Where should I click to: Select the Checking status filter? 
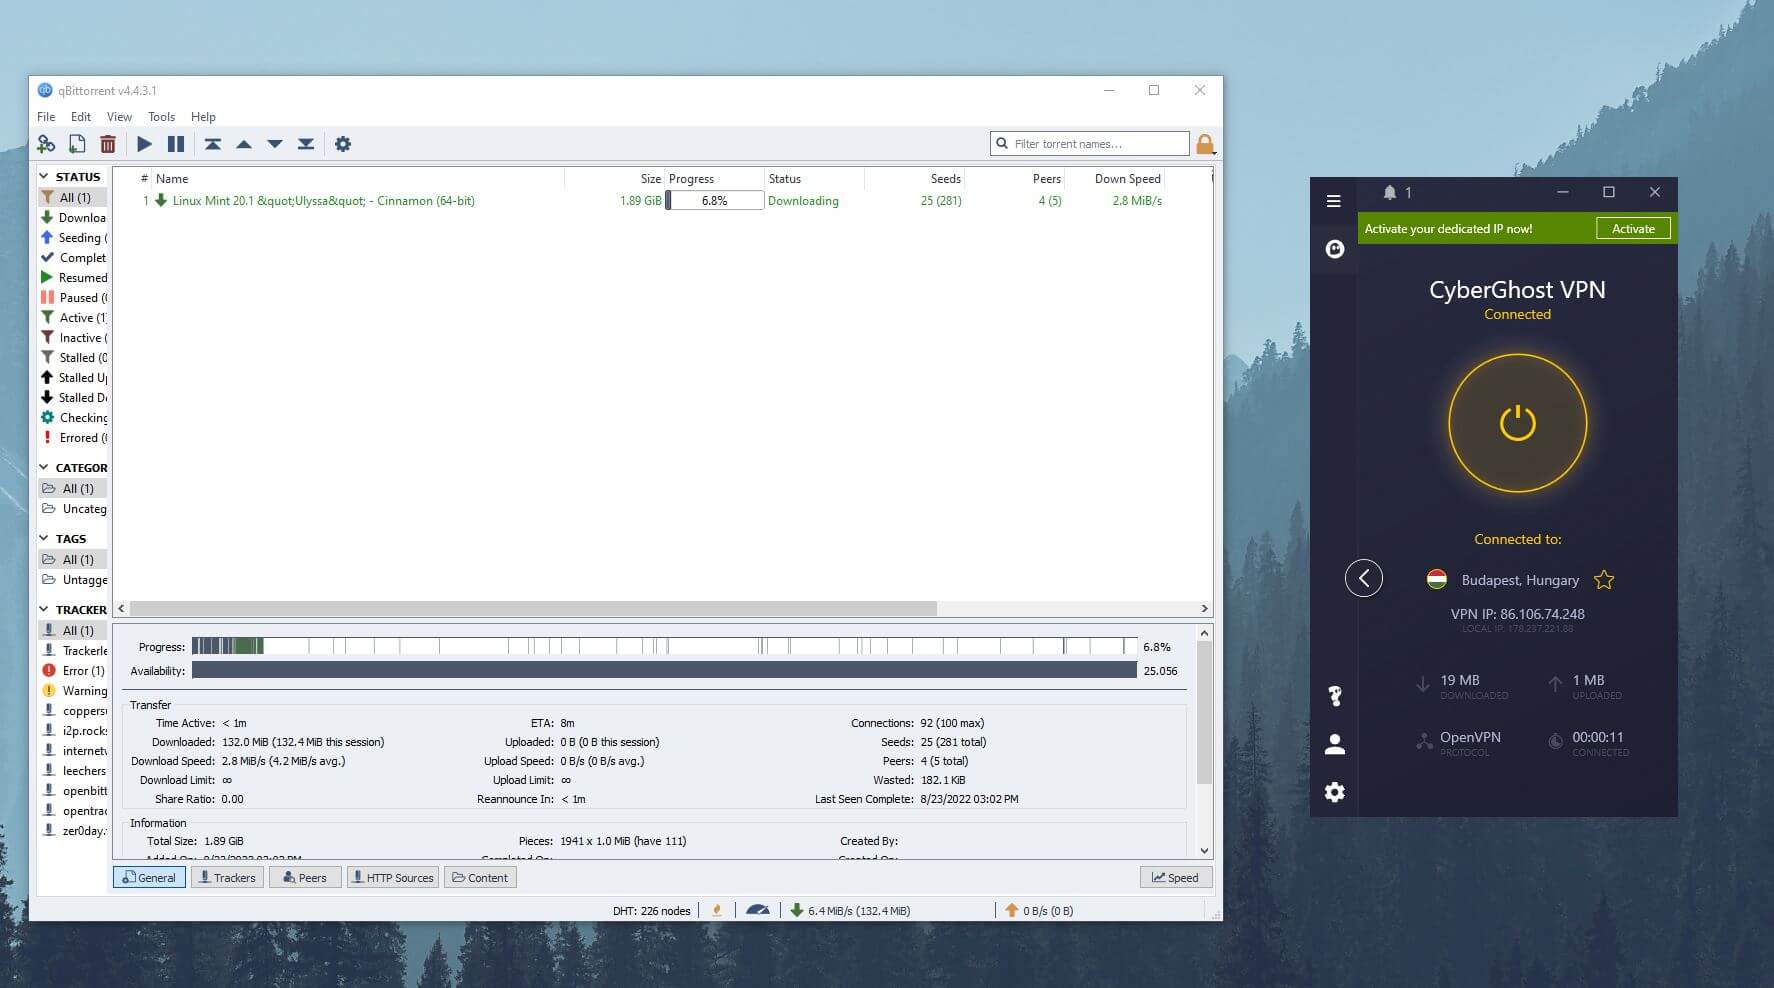click(x=73, y=418)
